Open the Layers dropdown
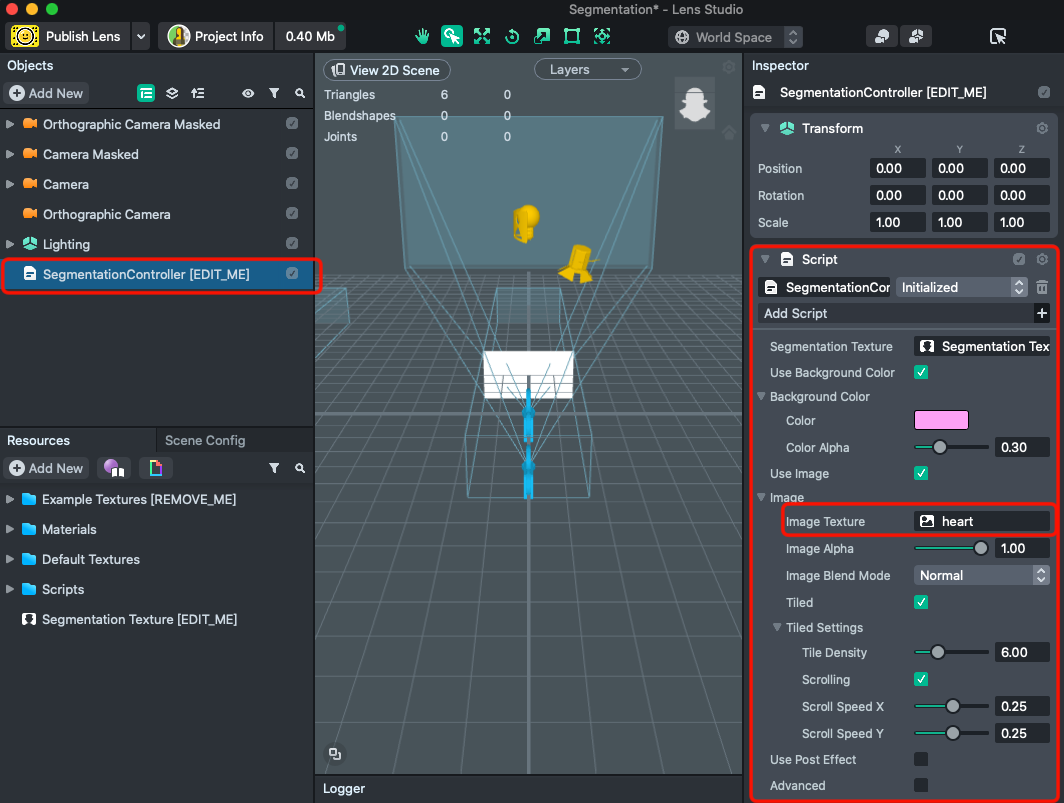The image size is (1064, 803). point(588,69)
